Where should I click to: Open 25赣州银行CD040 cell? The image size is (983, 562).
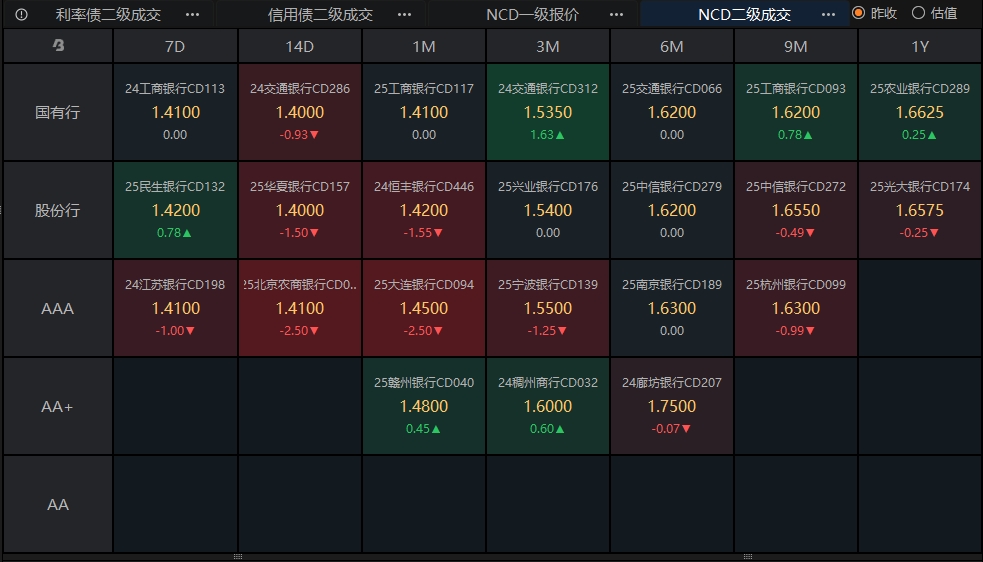tap(424, 406)
